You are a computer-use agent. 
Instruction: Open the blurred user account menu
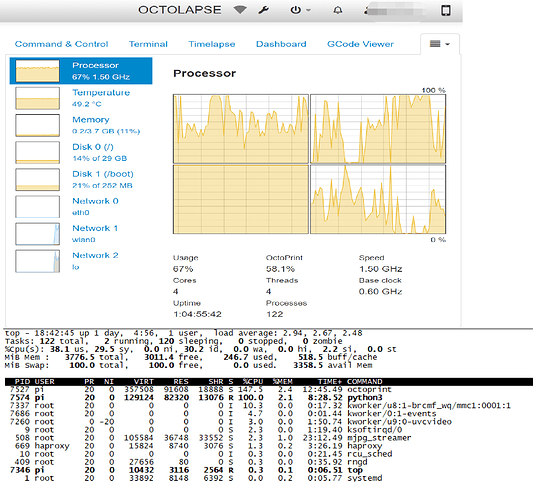pyautogui.click(x=394, y=10)
